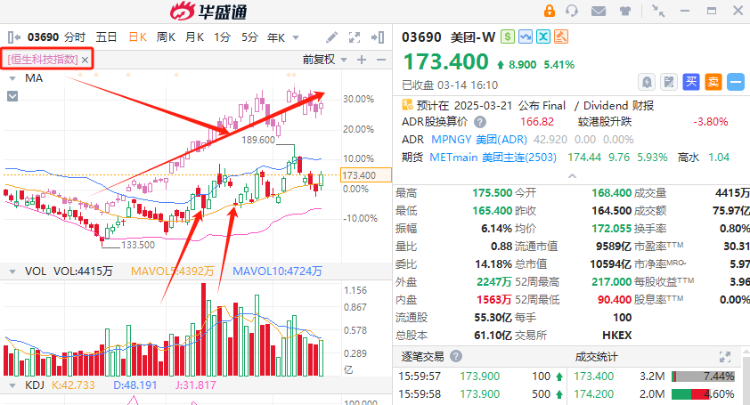The image size is (750, 405).
Task: Remove 恒生科技指数 overlay with its x
Action: tap(85, 60)
